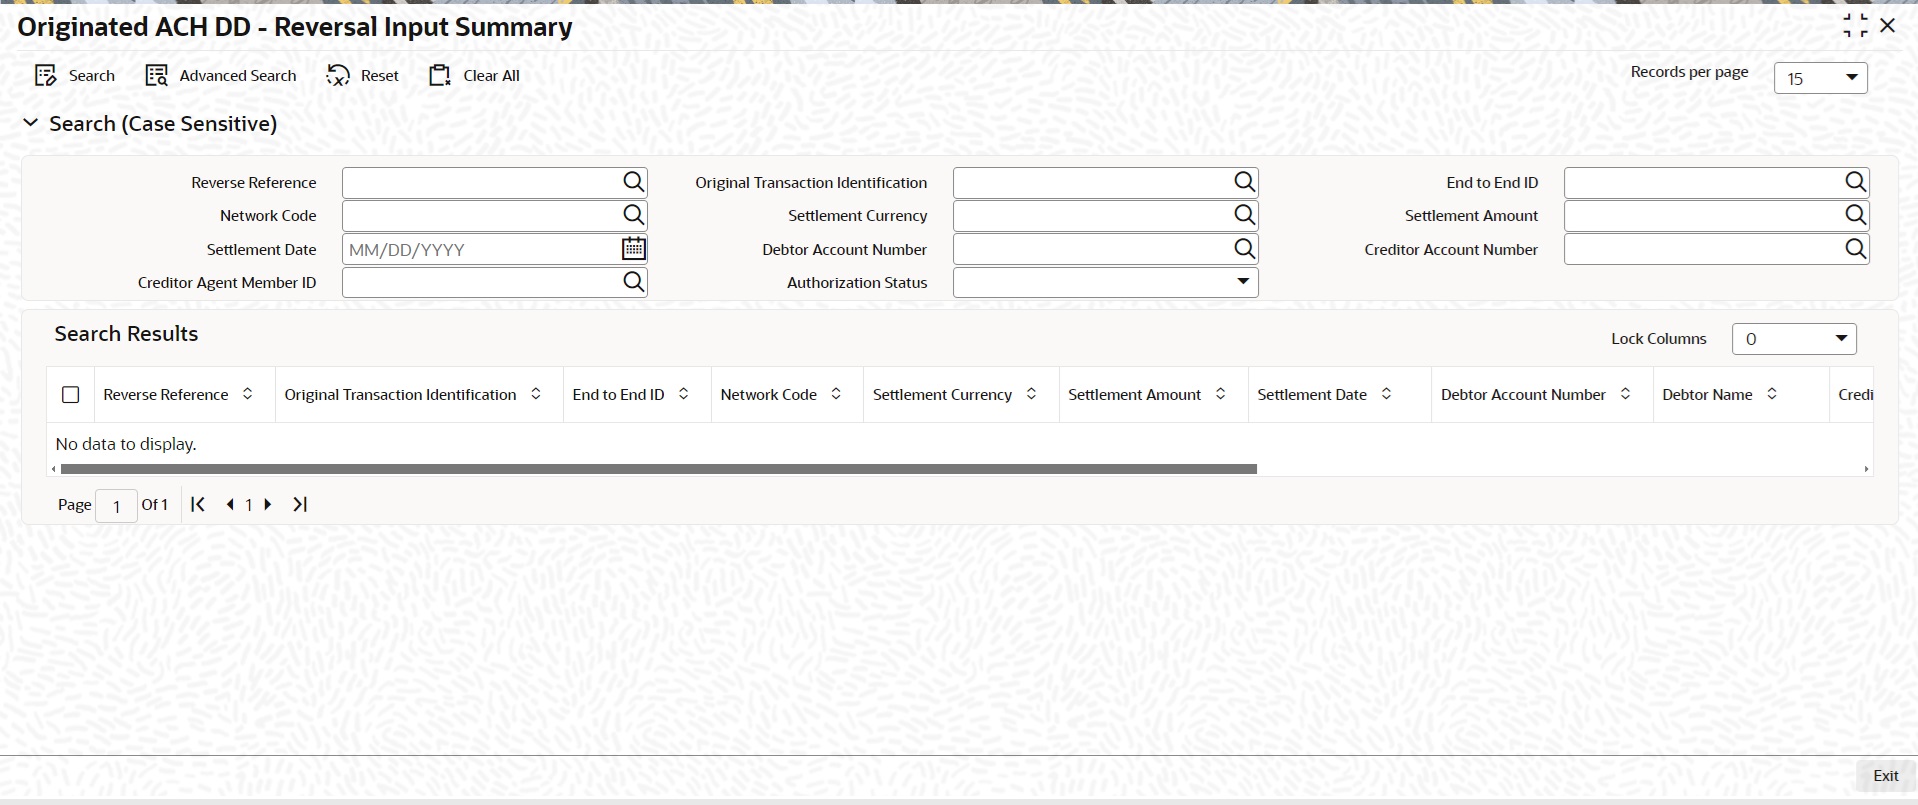
Task: Tick the select-all checkbox in results header
Action: [x=70, y=395]
